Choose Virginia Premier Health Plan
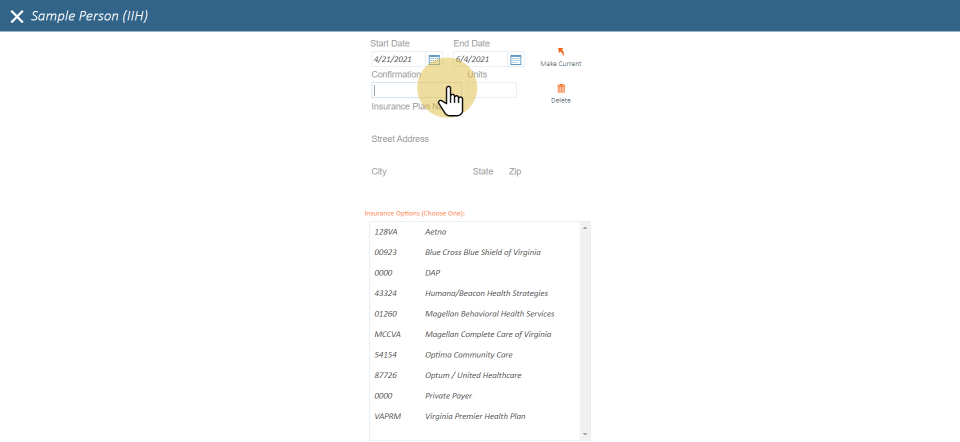The height and width of the screenshot is (442, 960). coord(475,416)
